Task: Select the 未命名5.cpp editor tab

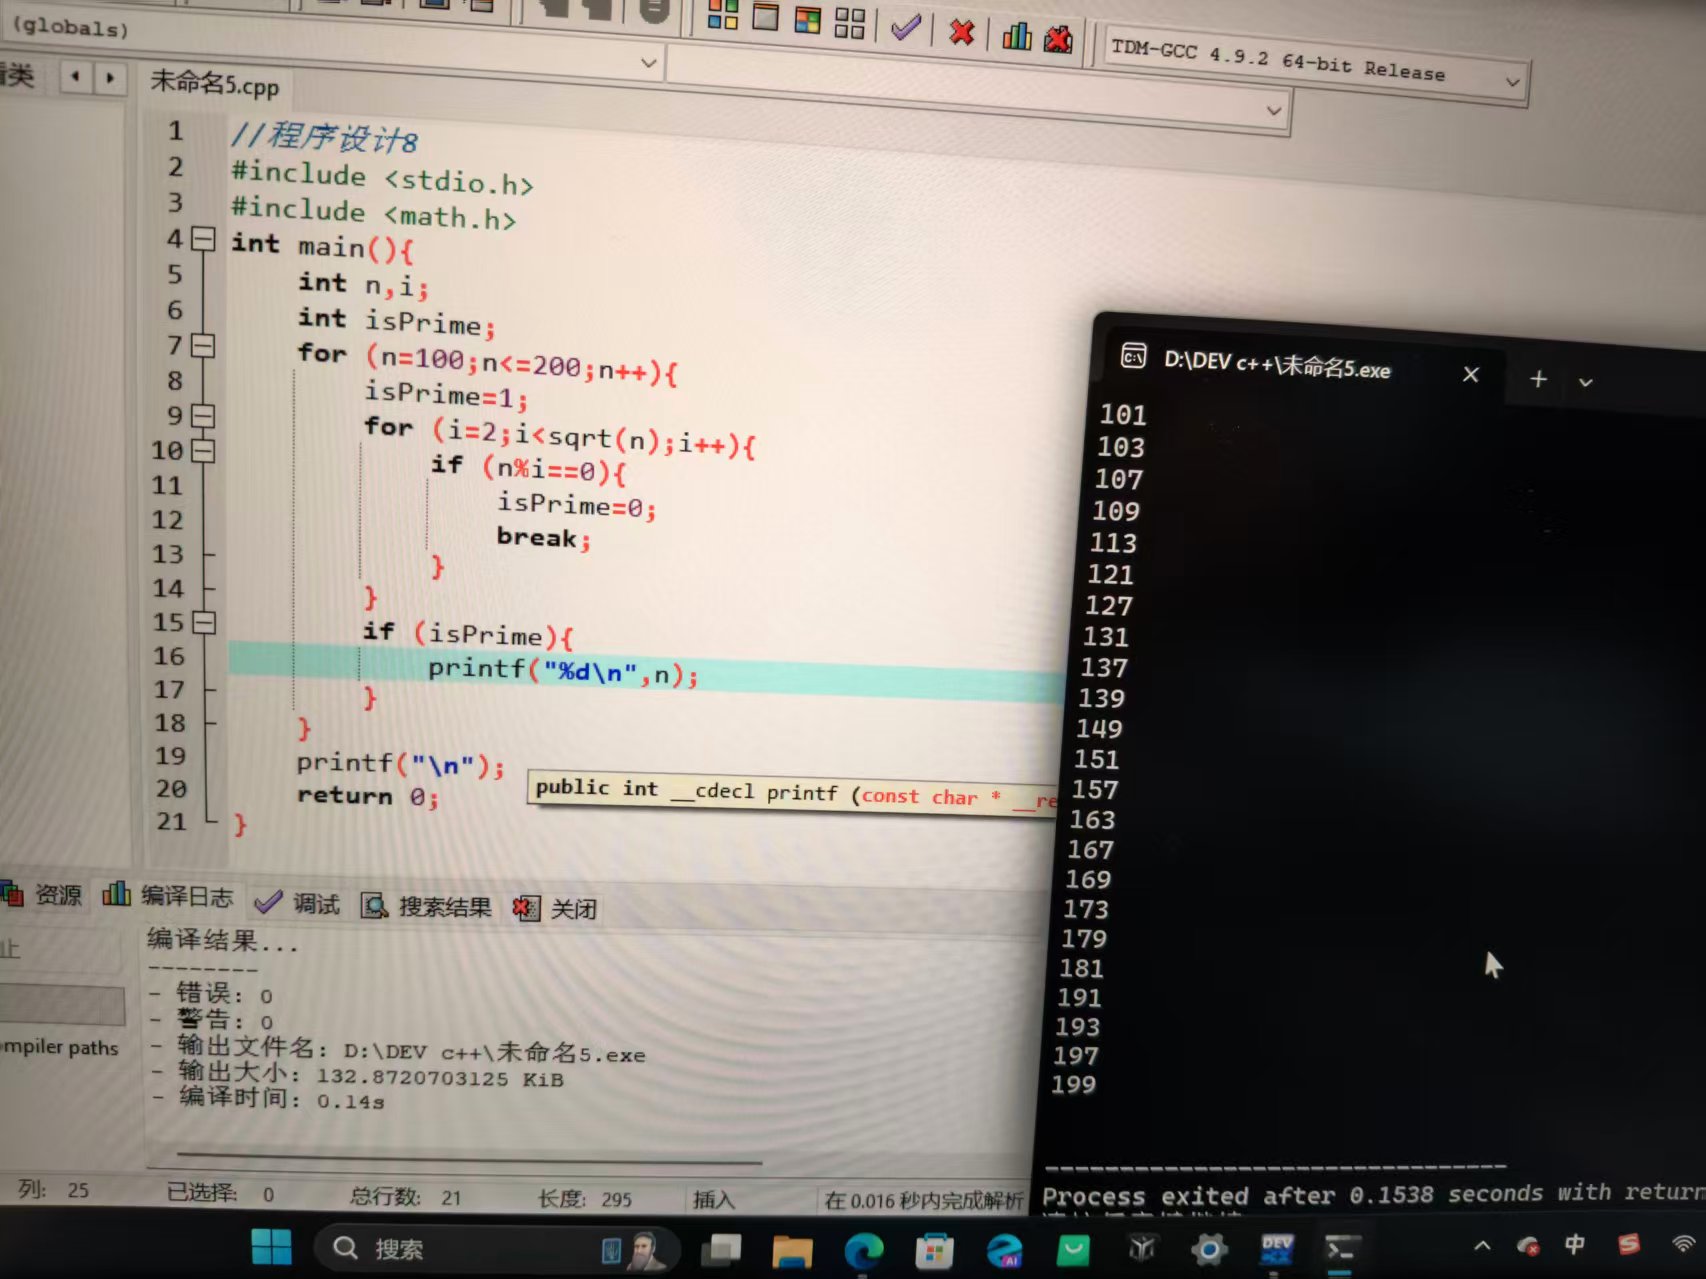Action: 214,87
